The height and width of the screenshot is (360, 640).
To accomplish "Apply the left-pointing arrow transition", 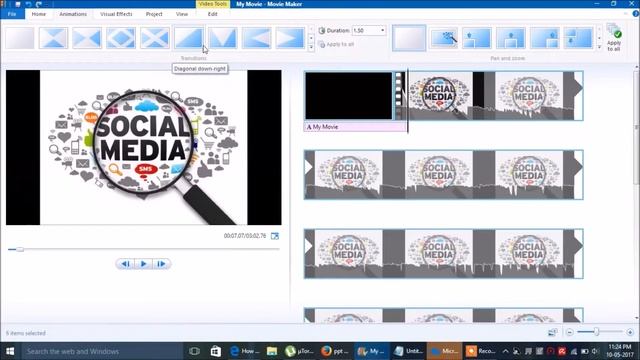I will (x=256, y=38).
